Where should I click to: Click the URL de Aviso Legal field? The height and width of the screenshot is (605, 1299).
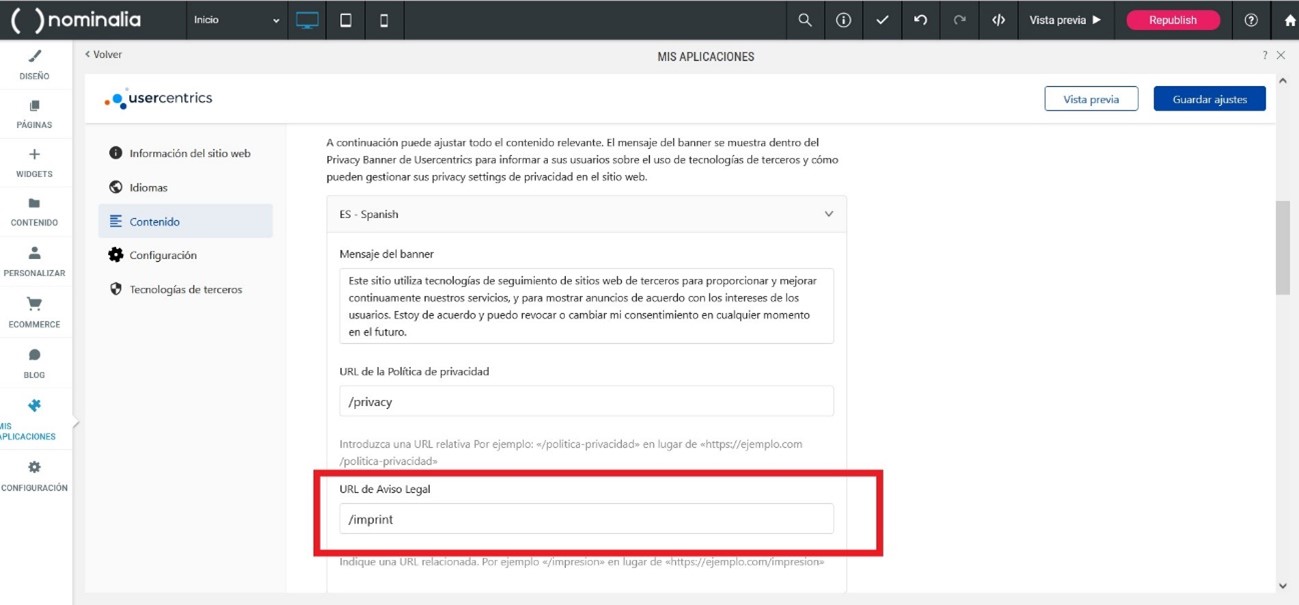(586, 519)
